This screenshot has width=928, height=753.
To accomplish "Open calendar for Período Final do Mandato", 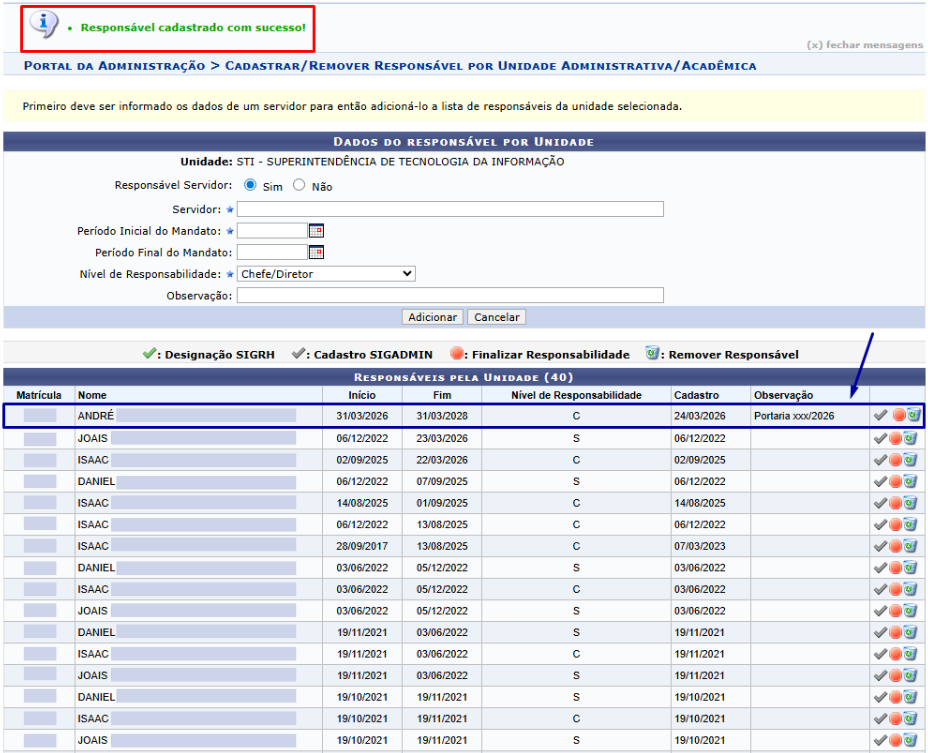I will tap(316, 252).
